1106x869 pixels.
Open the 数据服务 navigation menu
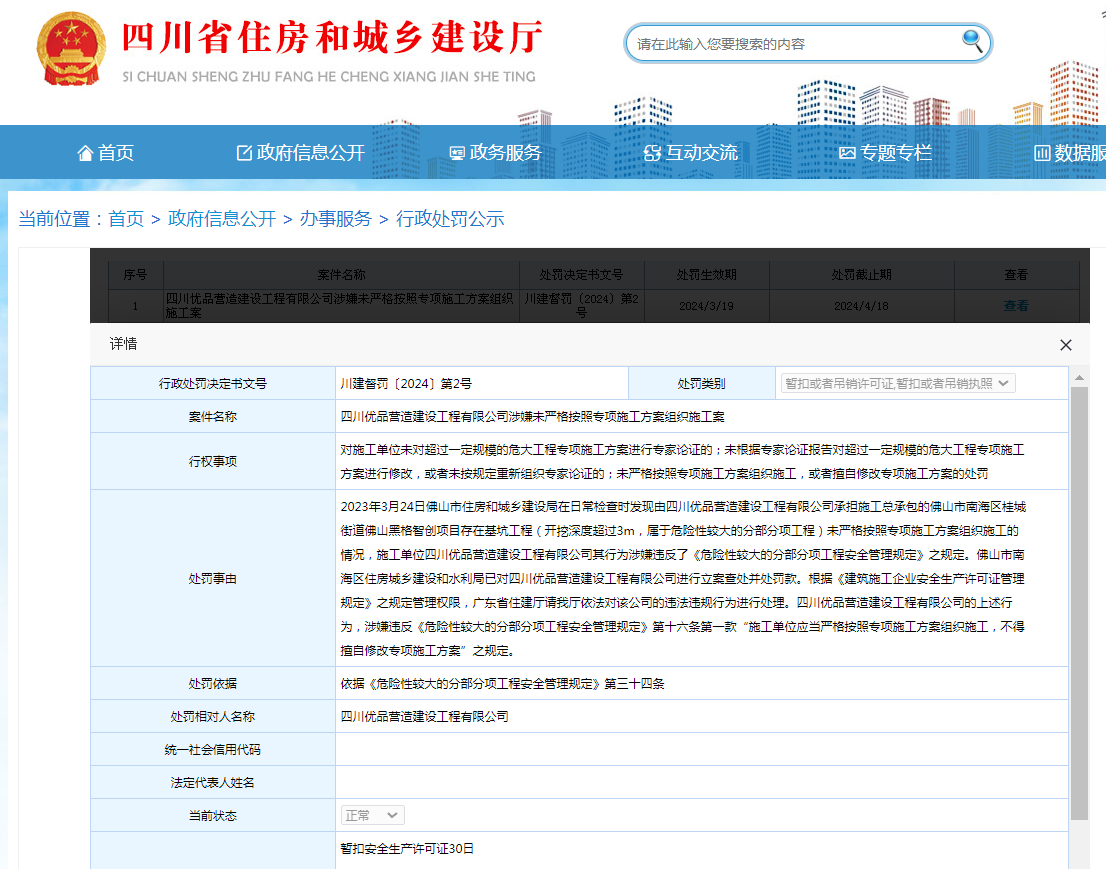(x=1070, y=153)
